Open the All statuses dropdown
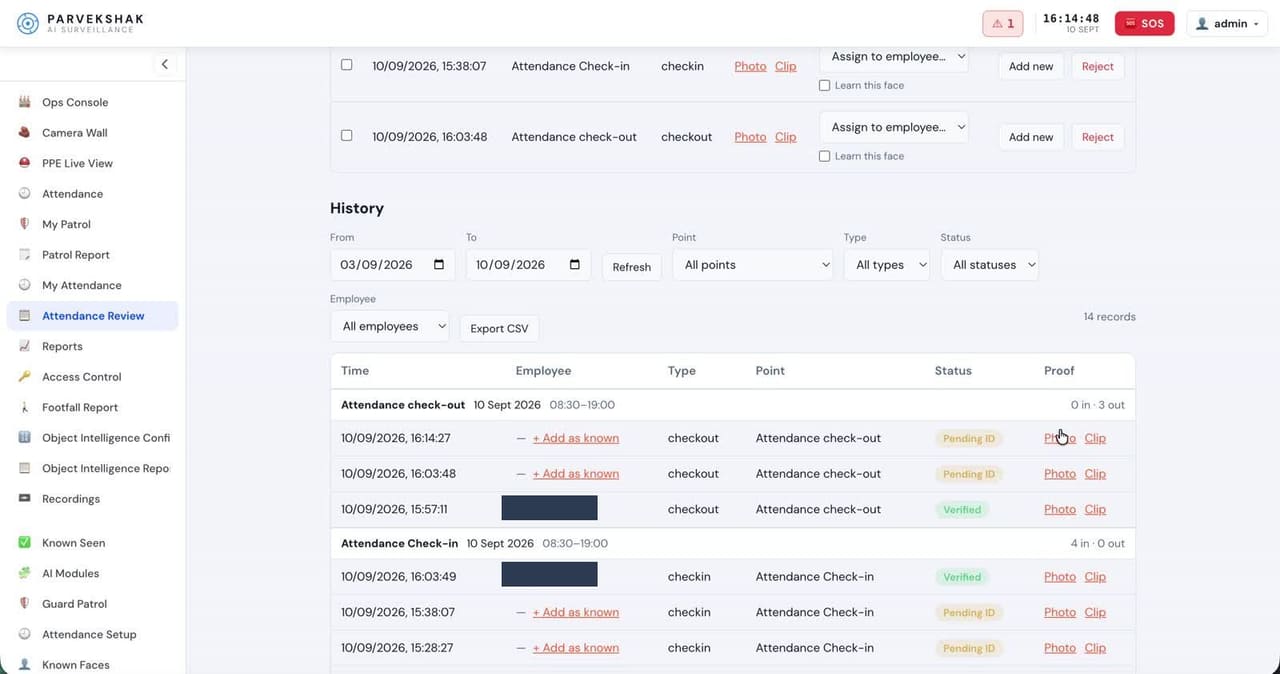This screenshot has width=1280, height=674. [x=990, y=265]
